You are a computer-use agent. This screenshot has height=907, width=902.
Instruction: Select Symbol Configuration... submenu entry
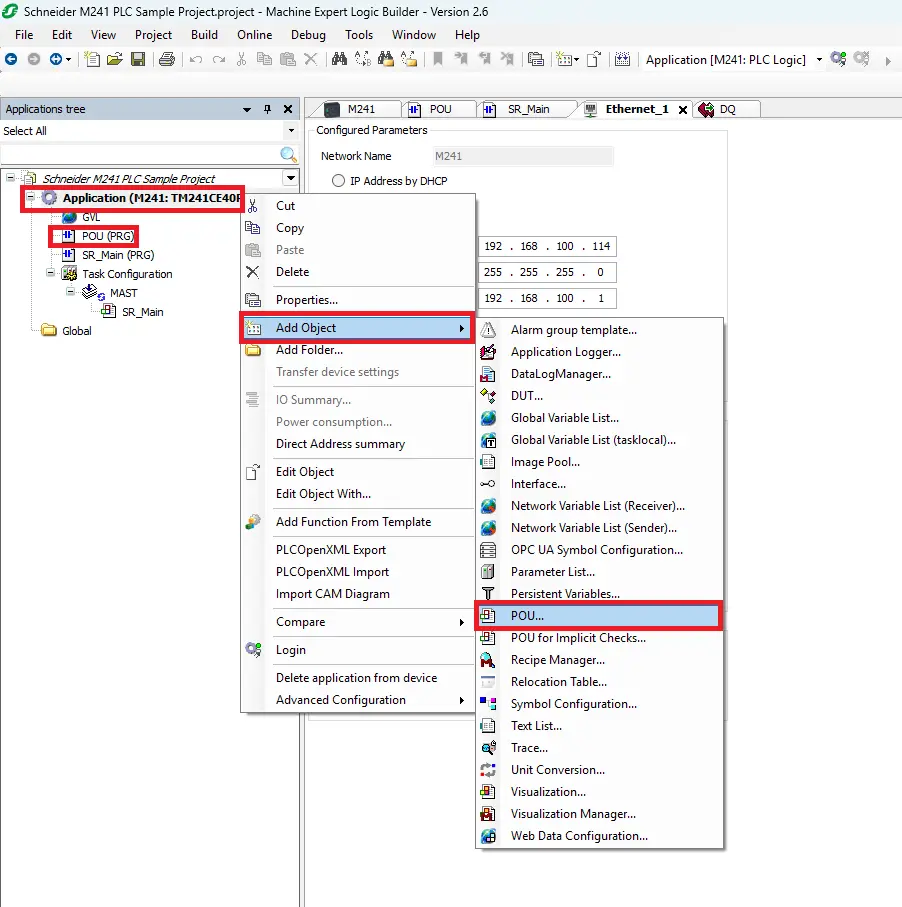599,703
